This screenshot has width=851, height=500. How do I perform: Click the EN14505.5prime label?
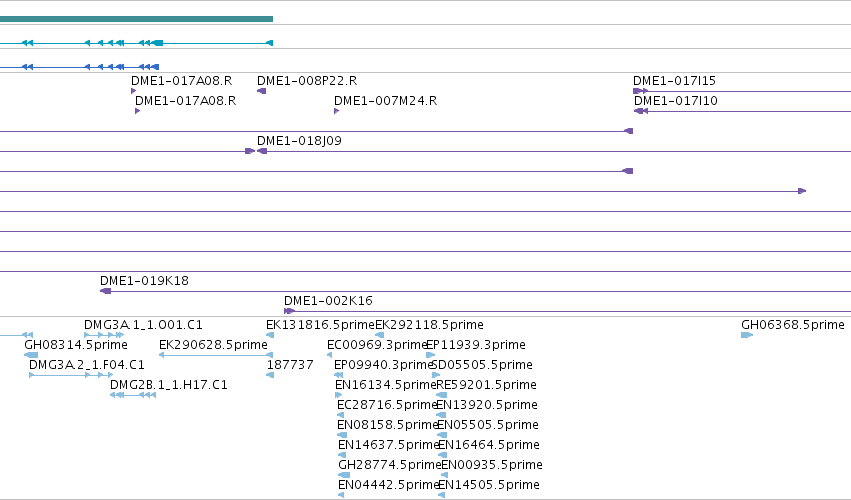pos(488,485)
